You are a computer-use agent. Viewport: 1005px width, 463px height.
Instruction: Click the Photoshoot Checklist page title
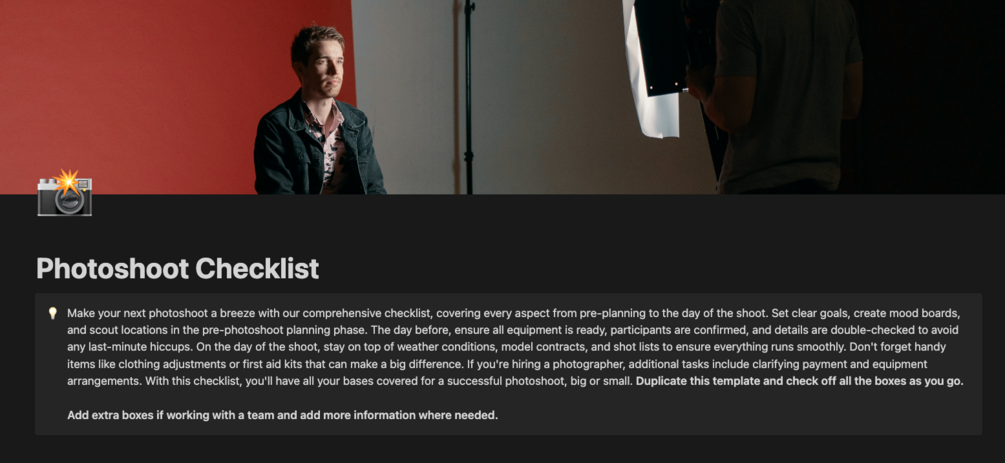(x=178, y=269)
